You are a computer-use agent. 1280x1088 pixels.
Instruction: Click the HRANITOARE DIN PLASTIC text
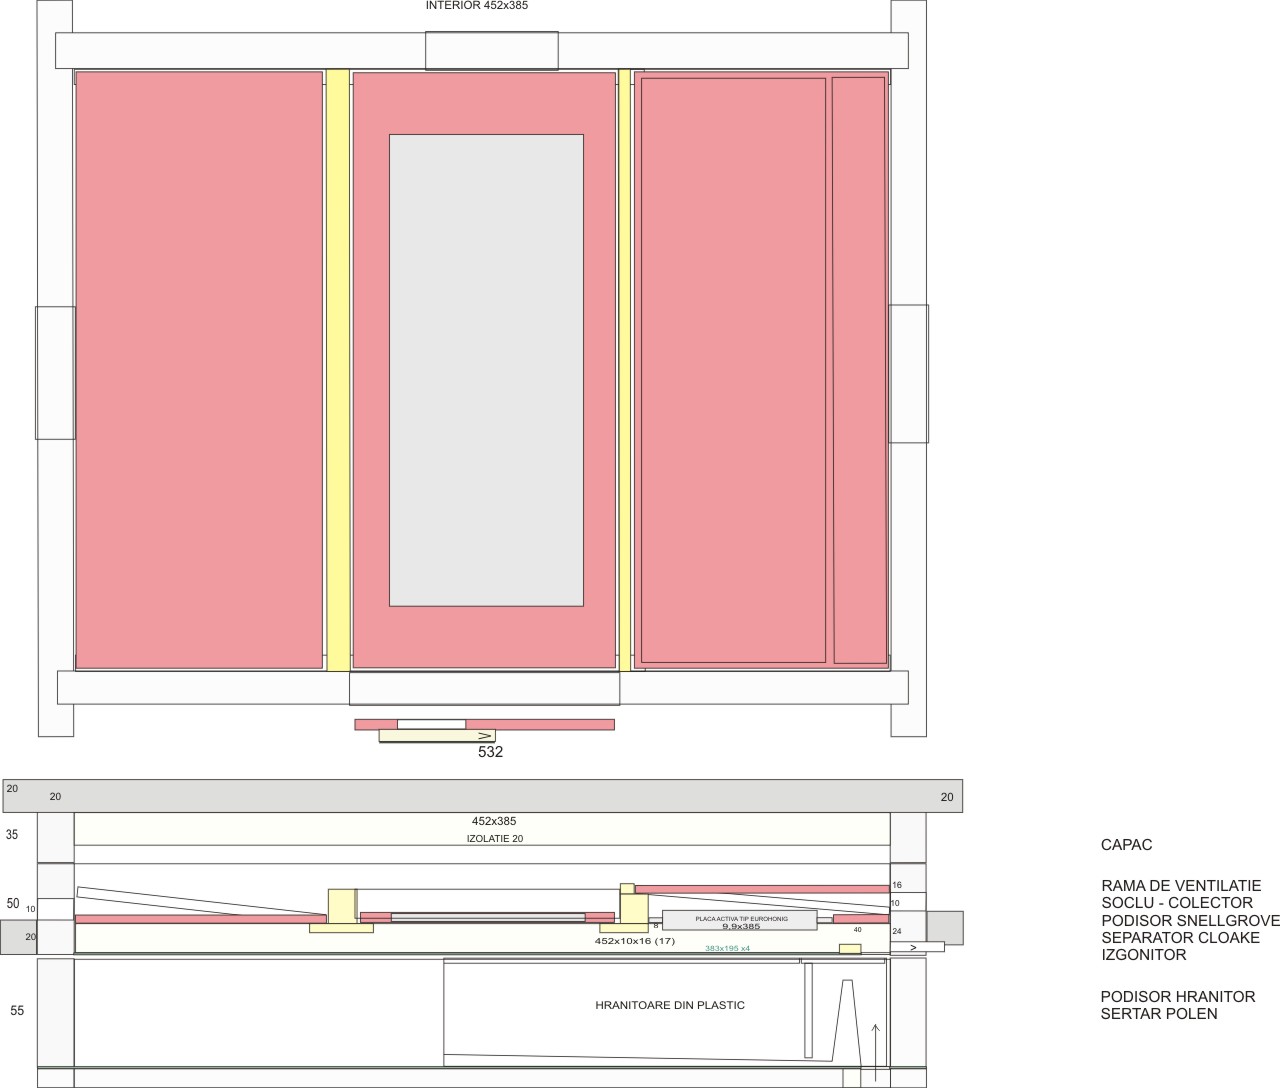pos(670,1005)
